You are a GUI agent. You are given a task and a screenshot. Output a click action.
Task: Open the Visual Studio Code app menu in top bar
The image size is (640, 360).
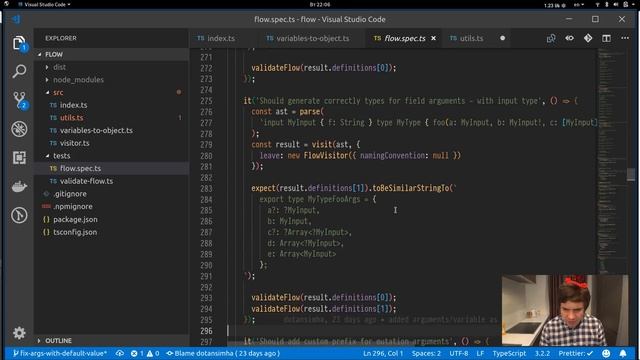pyautogui.click(x=44, y=4)
